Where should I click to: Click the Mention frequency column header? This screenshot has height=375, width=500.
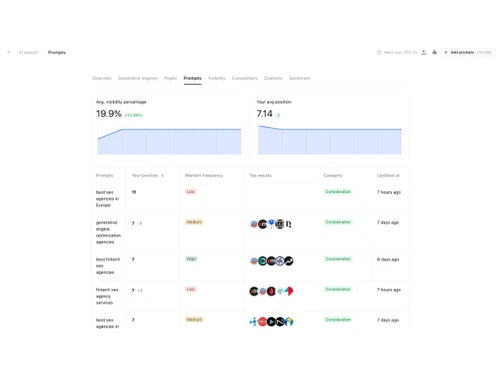[204, 176]
